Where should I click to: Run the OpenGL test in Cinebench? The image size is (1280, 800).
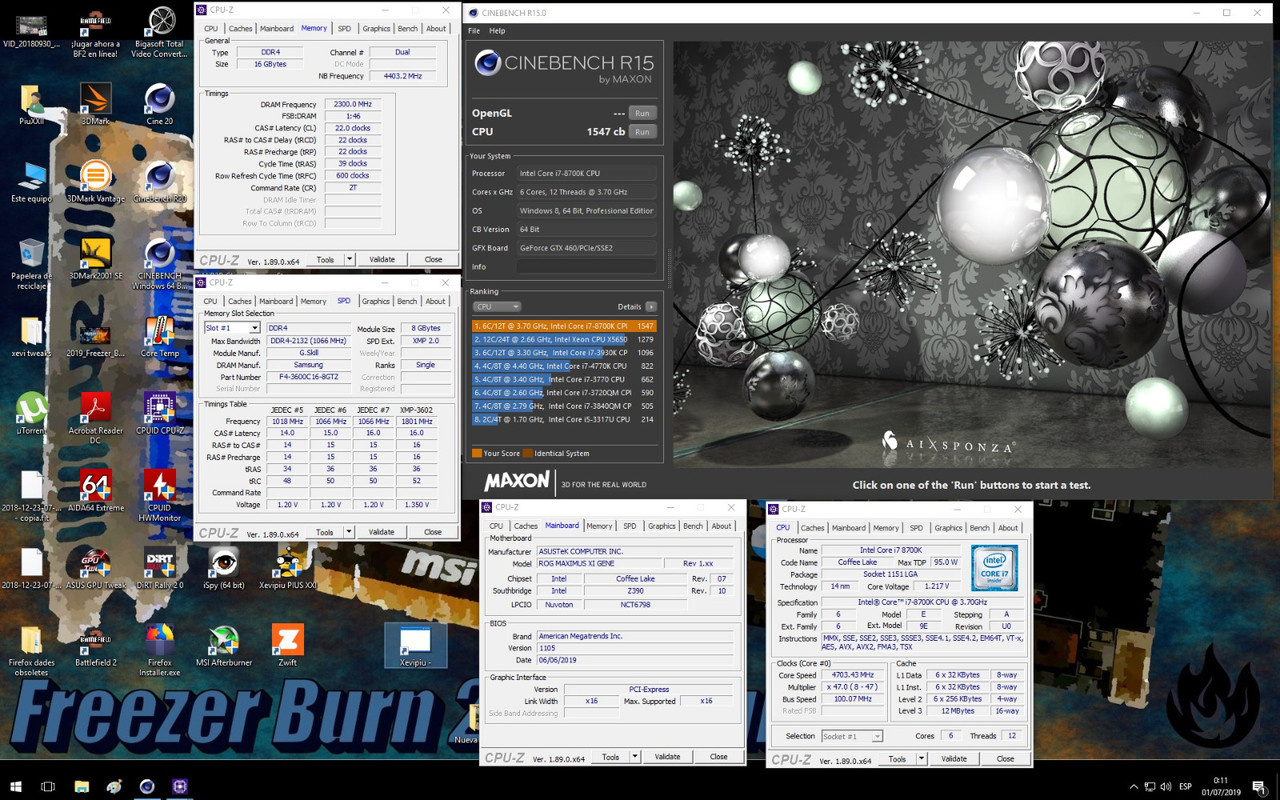[642, 113]
